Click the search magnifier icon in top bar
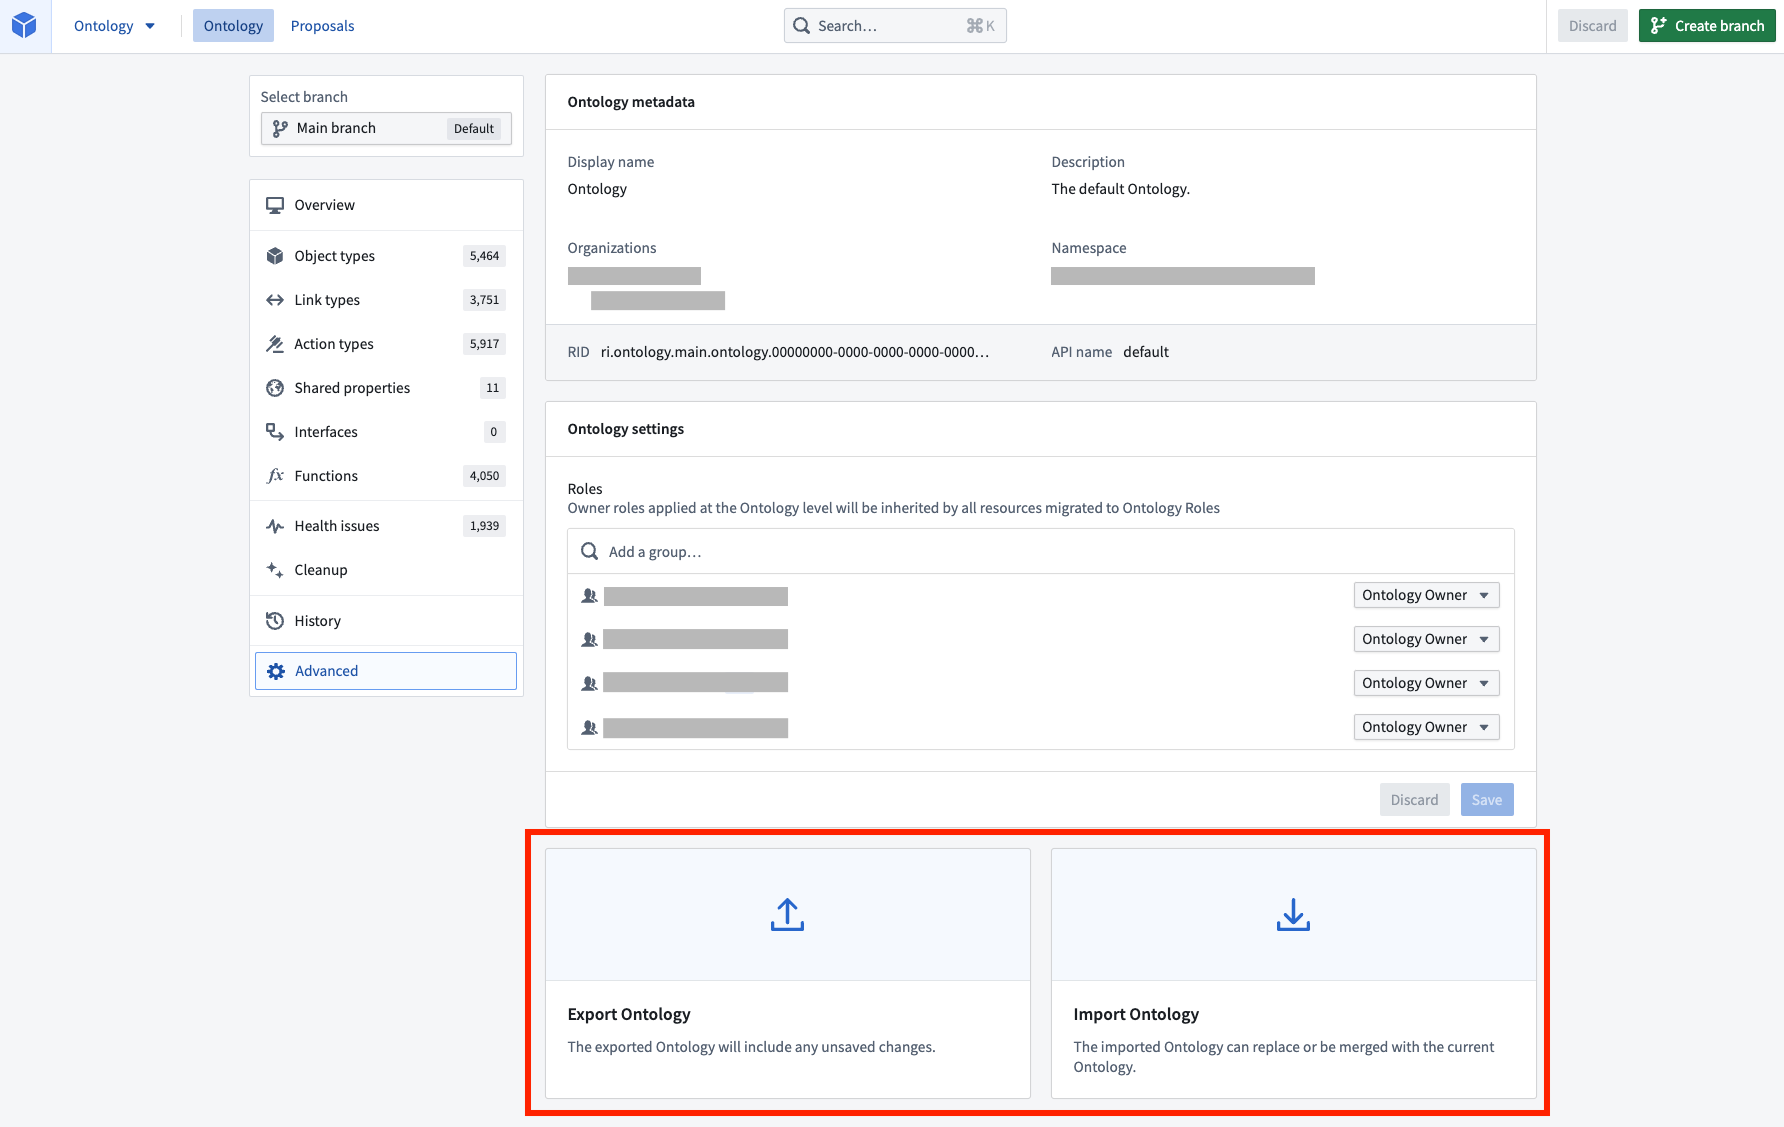The height and width of the screenshot is (1127, 1784). click(x=802, y=26)
